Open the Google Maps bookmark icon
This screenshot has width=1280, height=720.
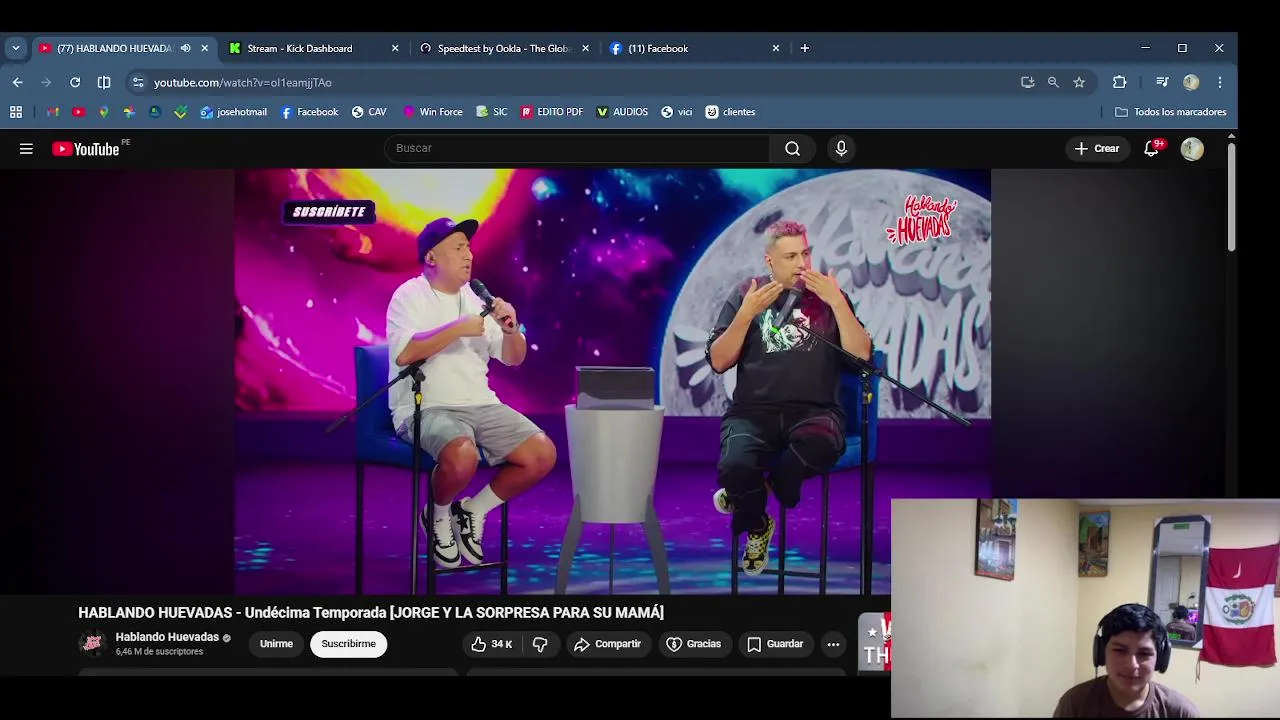point(104,112)
